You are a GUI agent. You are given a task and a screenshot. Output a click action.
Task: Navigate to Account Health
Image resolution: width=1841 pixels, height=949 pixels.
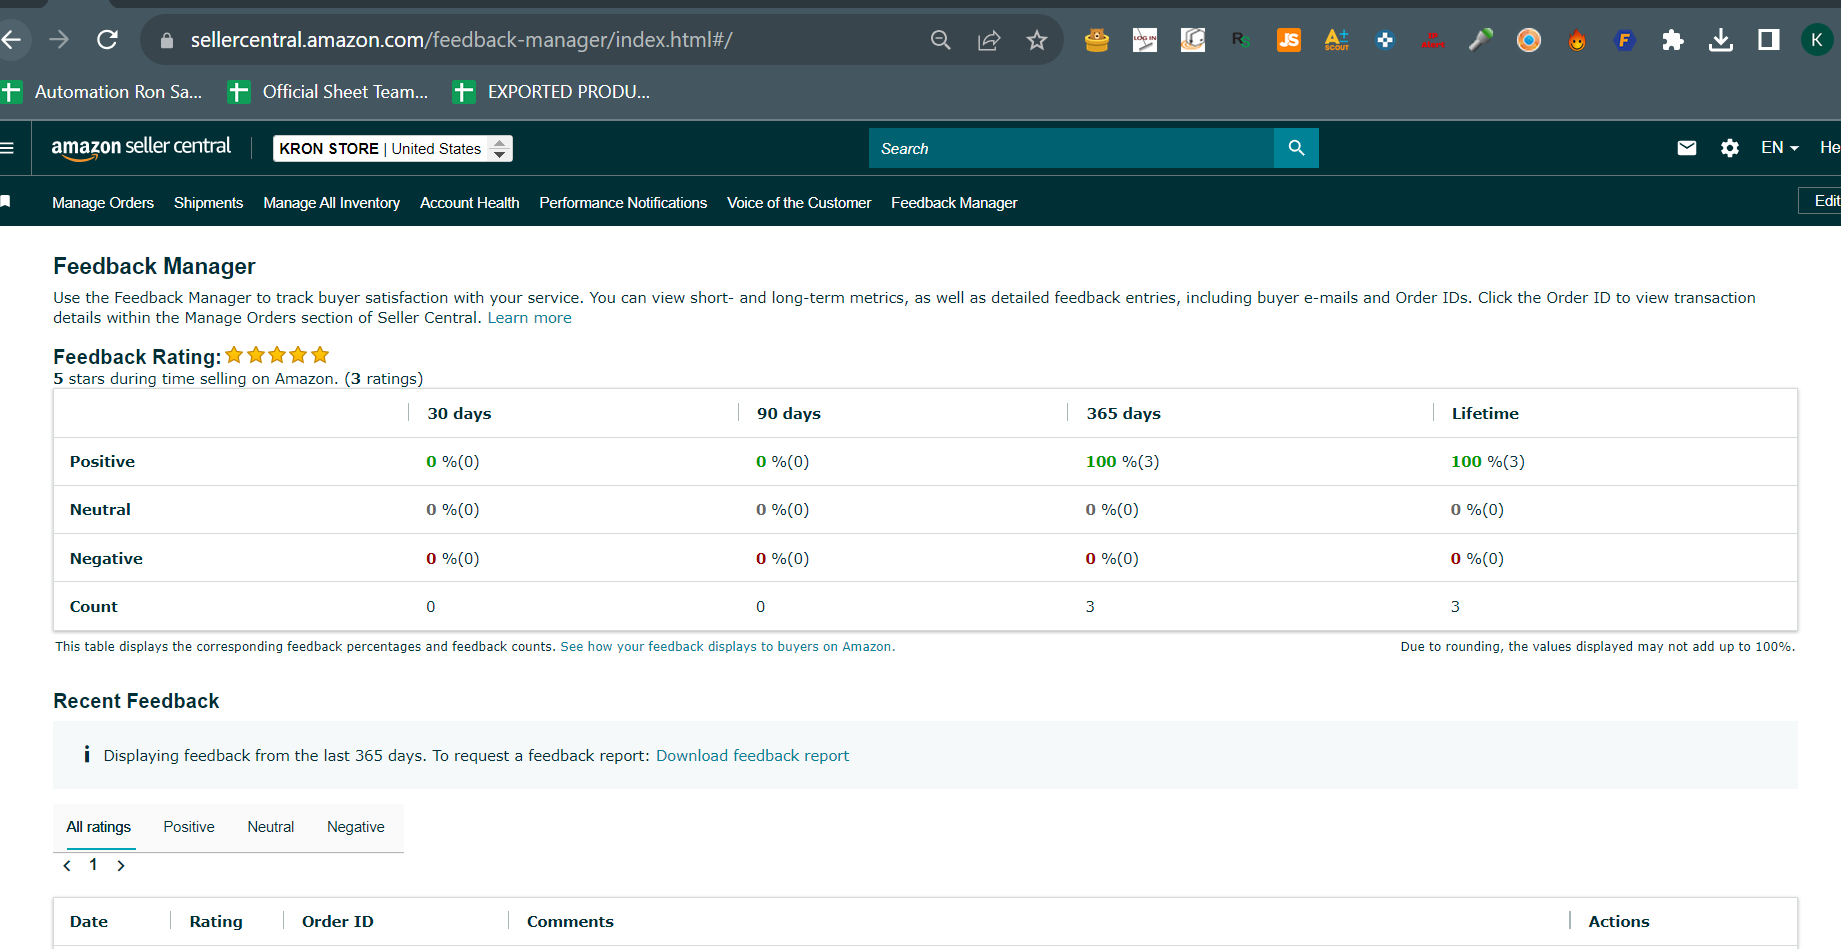pos(470,203)
